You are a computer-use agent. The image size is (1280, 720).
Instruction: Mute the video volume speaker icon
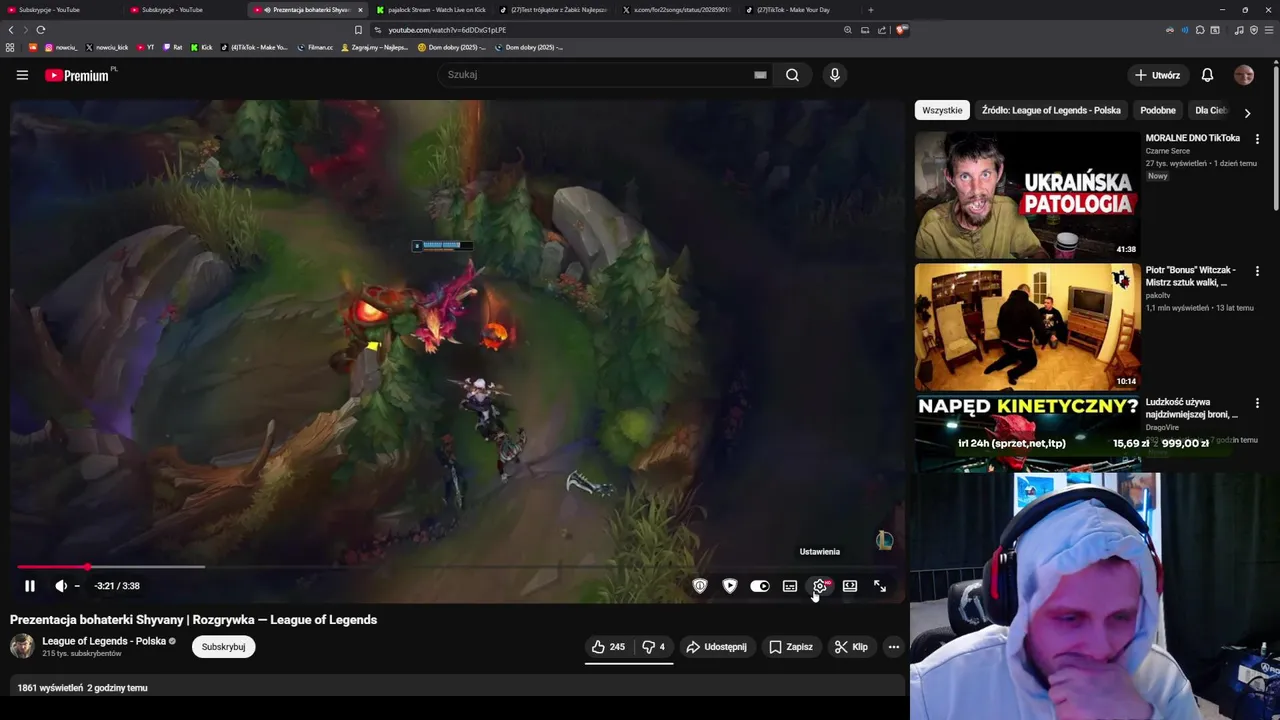click(61, 586)
